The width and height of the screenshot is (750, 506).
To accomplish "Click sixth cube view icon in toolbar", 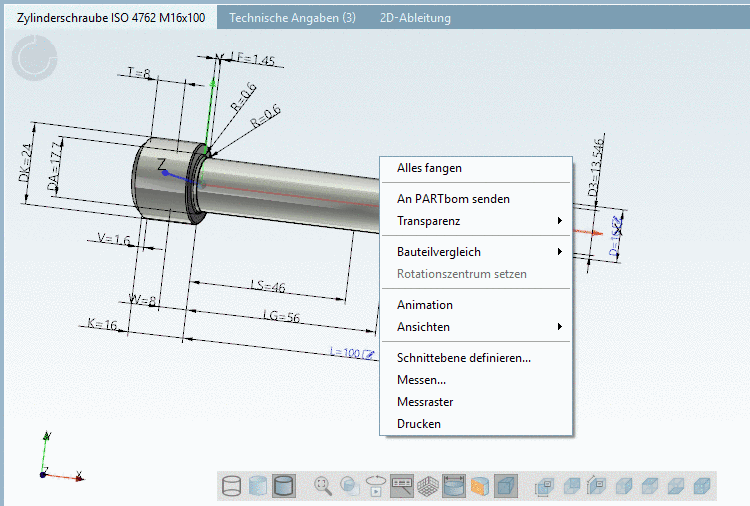I will click(675, 486).
